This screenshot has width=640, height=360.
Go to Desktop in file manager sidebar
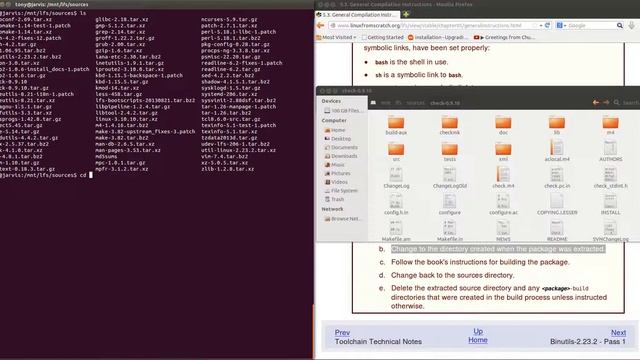click(337, 139)
